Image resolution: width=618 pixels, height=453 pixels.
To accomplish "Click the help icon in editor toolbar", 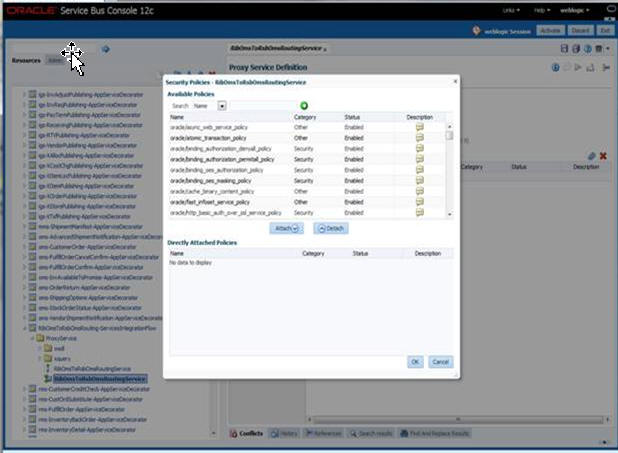I will (x=588, y=48).
